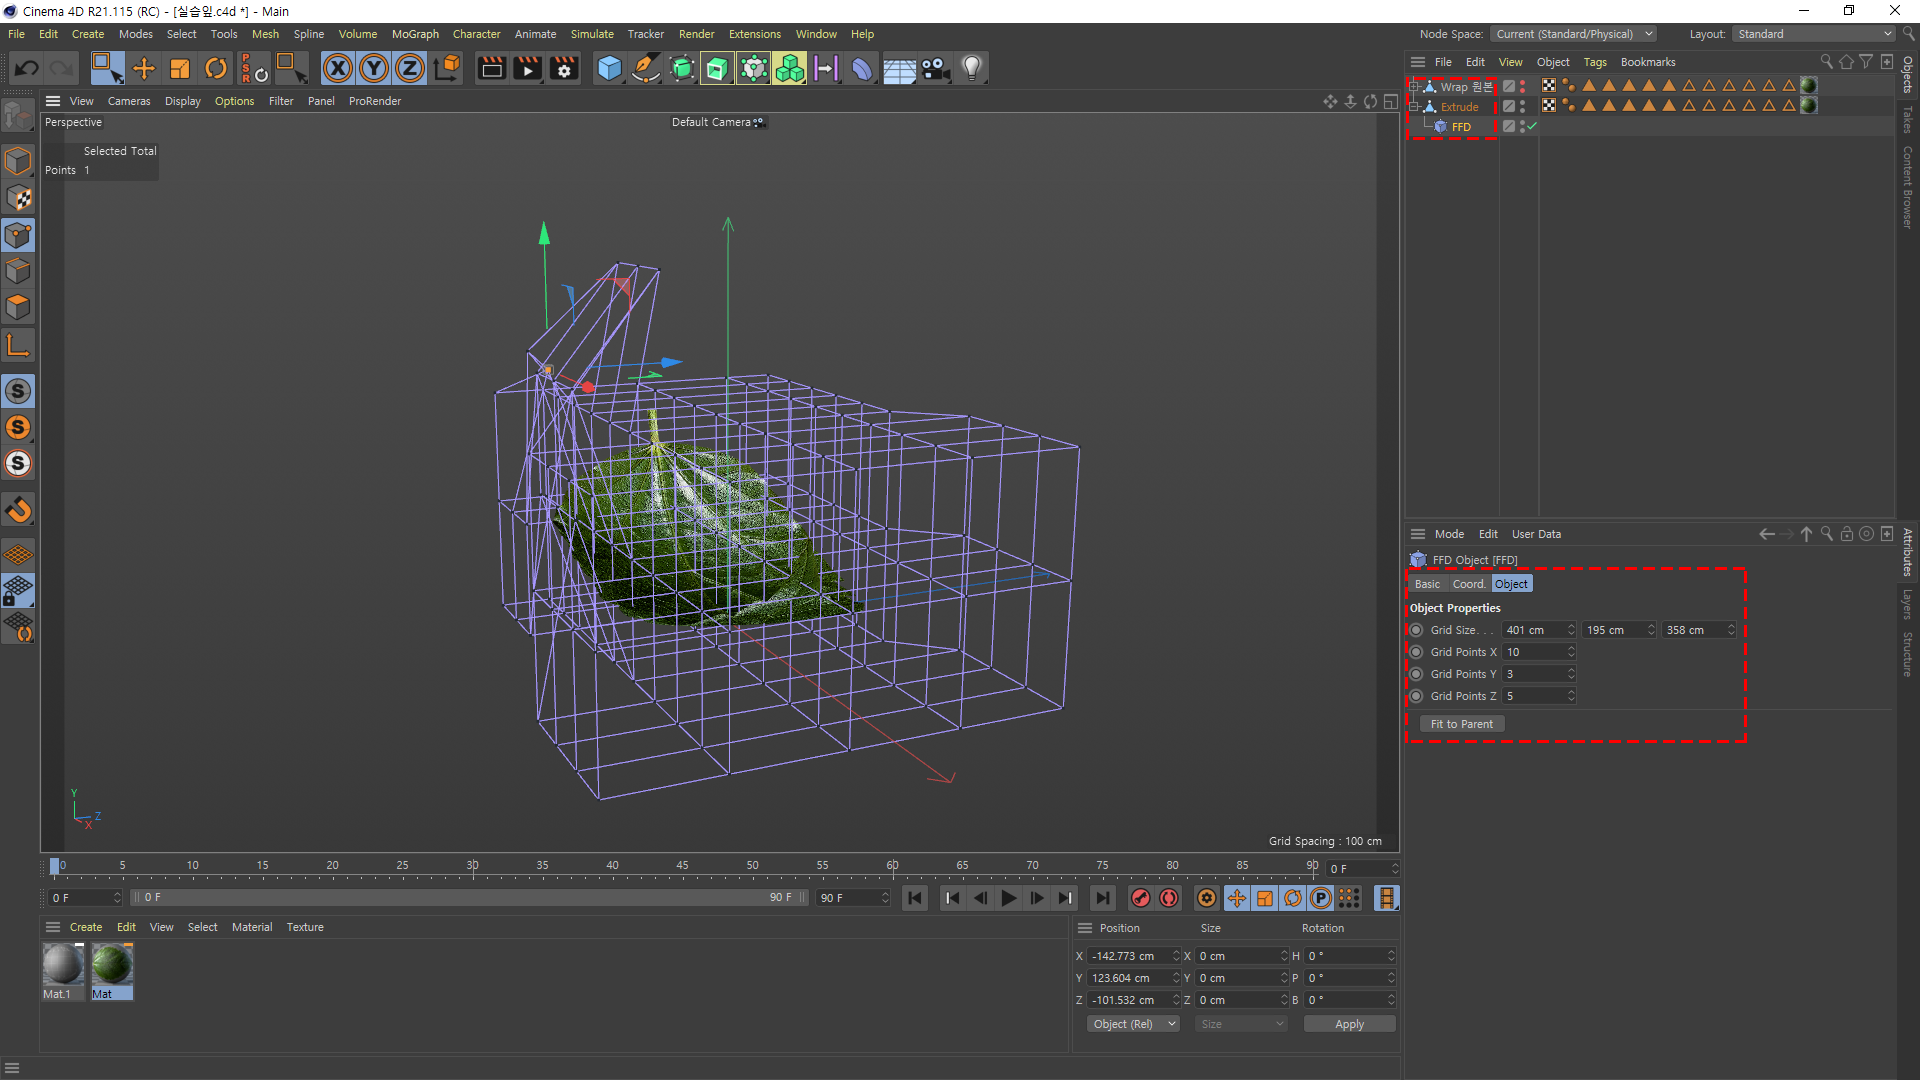Open the Edit Render Settings icon

click(564, 68)
